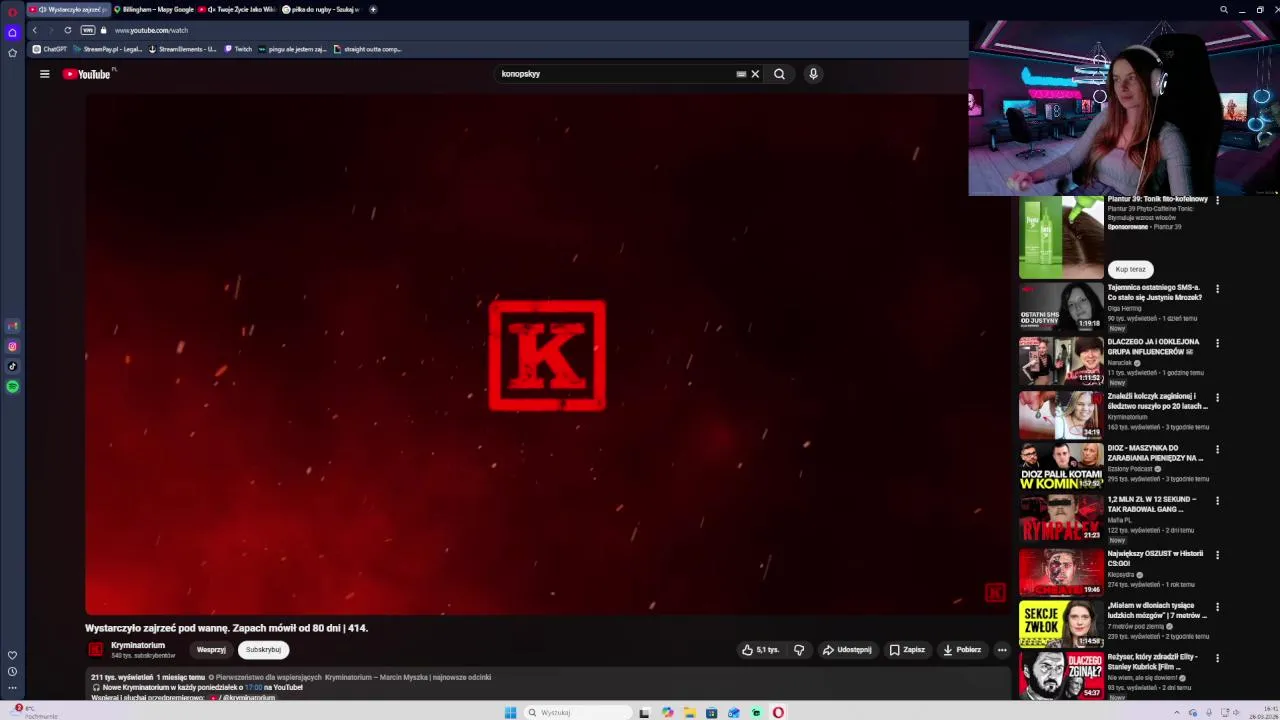Image resolution: width=1280 pixels, height=720 pixels.
Task: Go to the YouTube home logo
Action: pos(88,74)
